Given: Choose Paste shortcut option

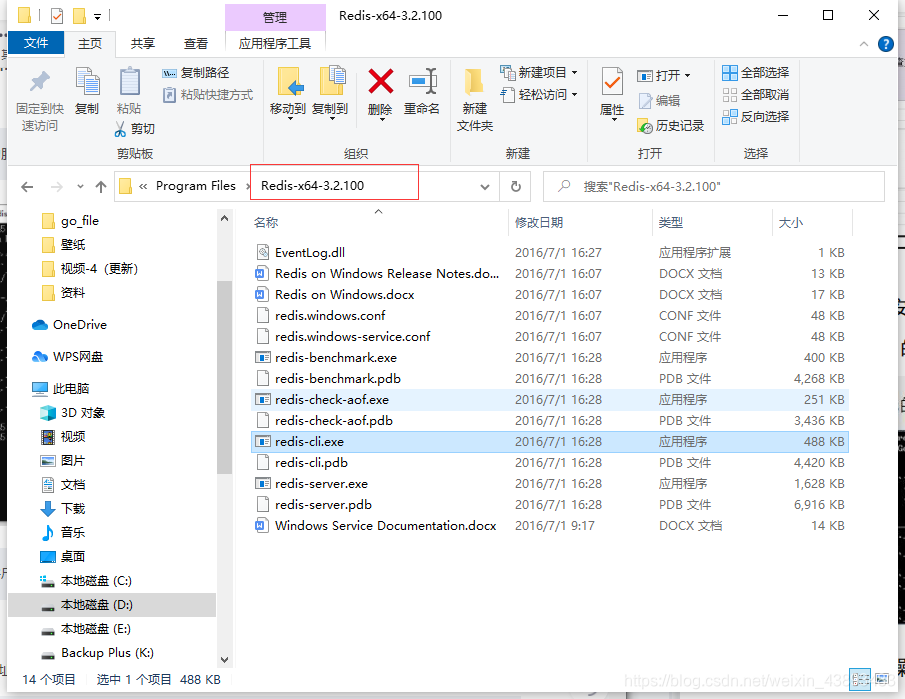Looking at the screenshot, I should pos(207,95).
